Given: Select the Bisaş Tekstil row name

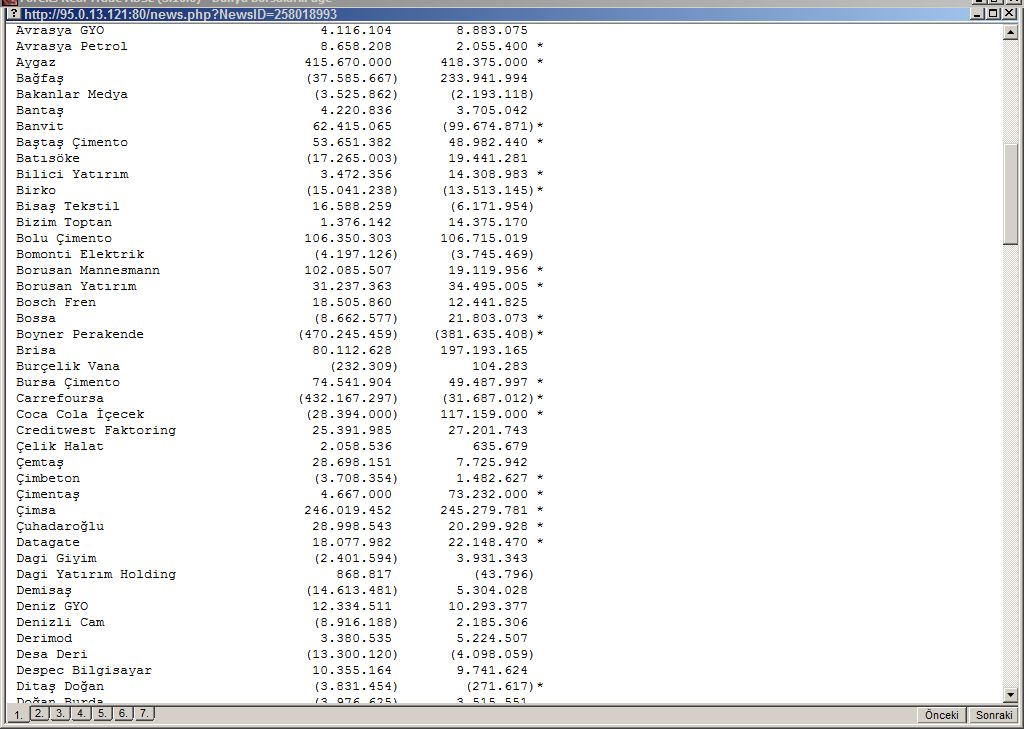Looking at the screenshot, I should (x=68, y=206).
